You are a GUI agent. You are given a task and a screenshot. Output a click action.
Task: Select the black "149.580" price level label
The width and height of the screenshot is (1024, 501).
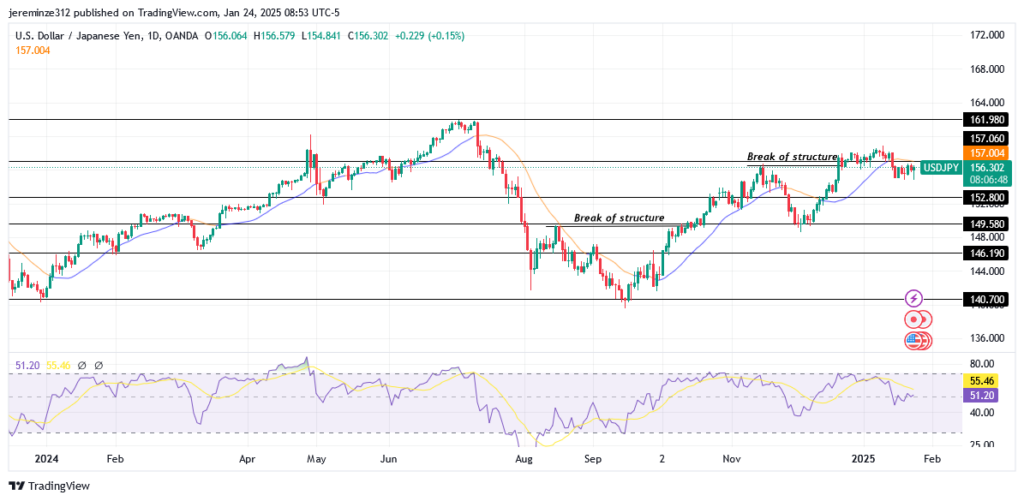(x=987, y=224)
